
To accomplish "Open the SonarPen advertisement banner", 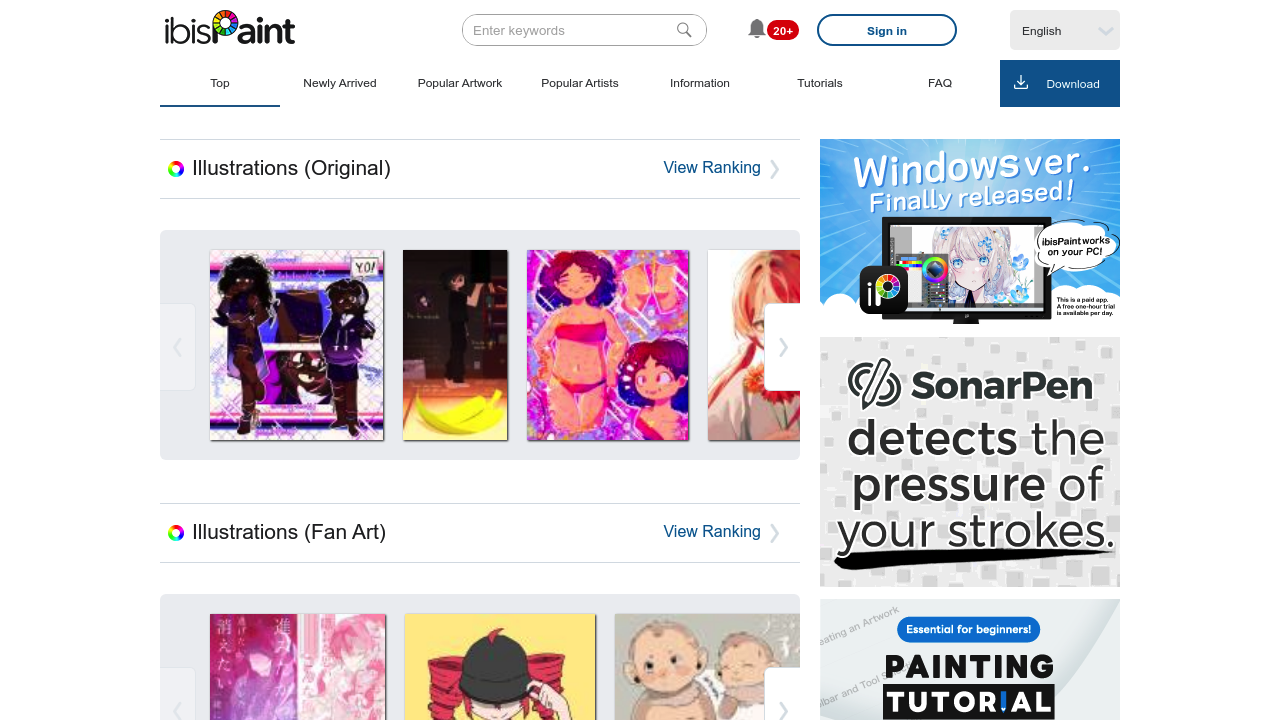I will tap(970, 462).
